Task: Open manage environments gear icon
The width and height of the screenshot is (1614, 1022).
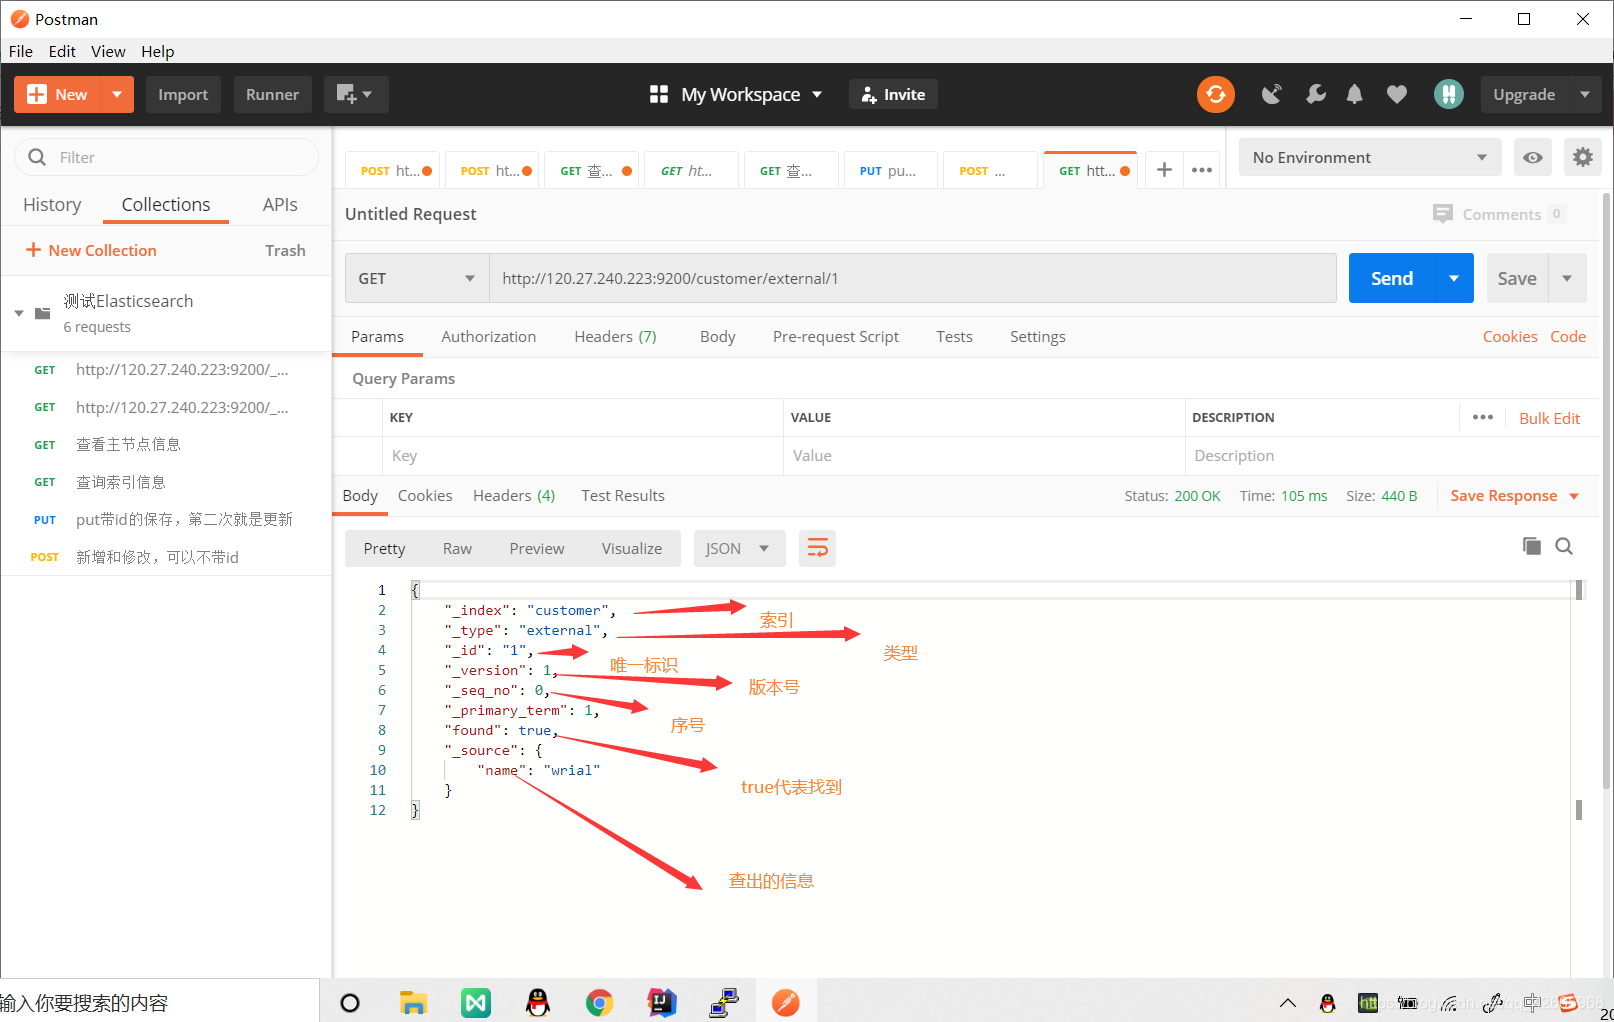Action: tap(1582, 157)
